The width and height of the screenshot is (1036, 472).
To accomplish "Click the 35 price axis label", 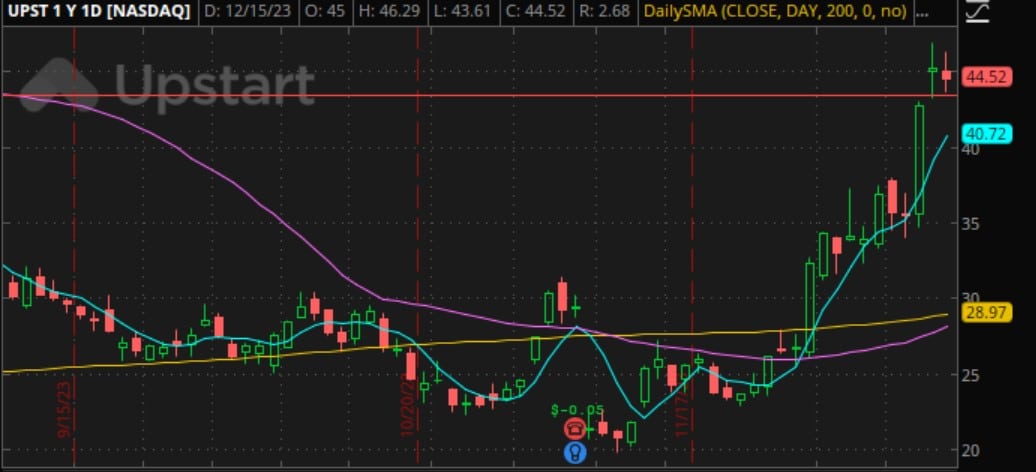I will (971, 224).
